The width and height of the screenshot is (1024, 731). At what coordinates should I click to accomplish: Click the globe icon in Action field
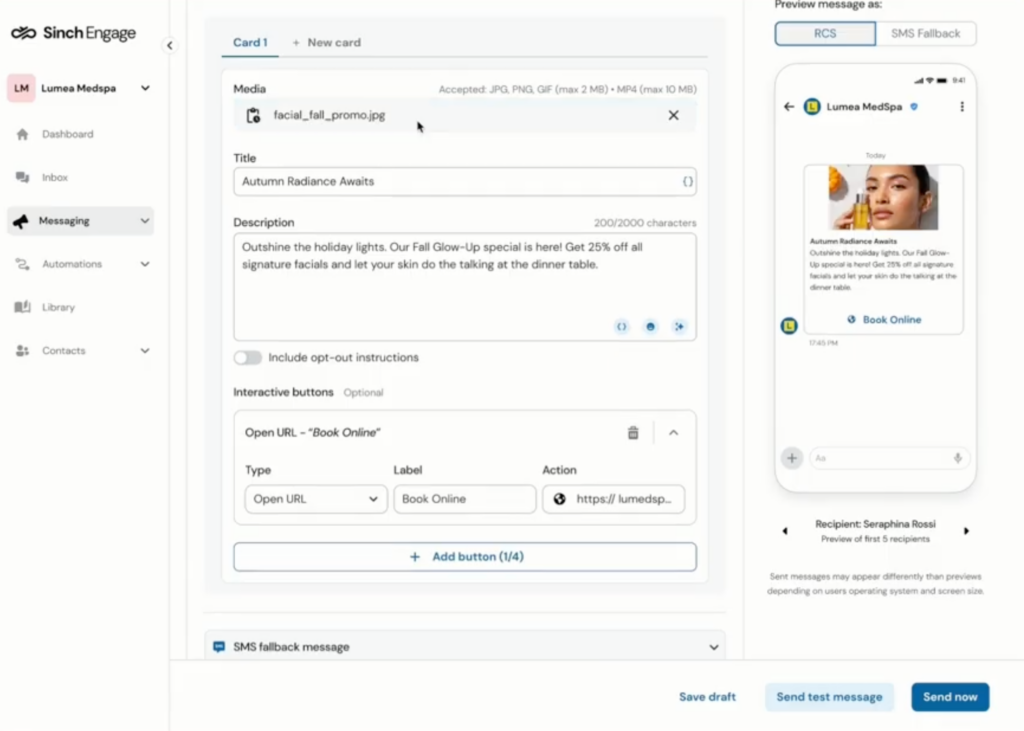pos(560,499)
